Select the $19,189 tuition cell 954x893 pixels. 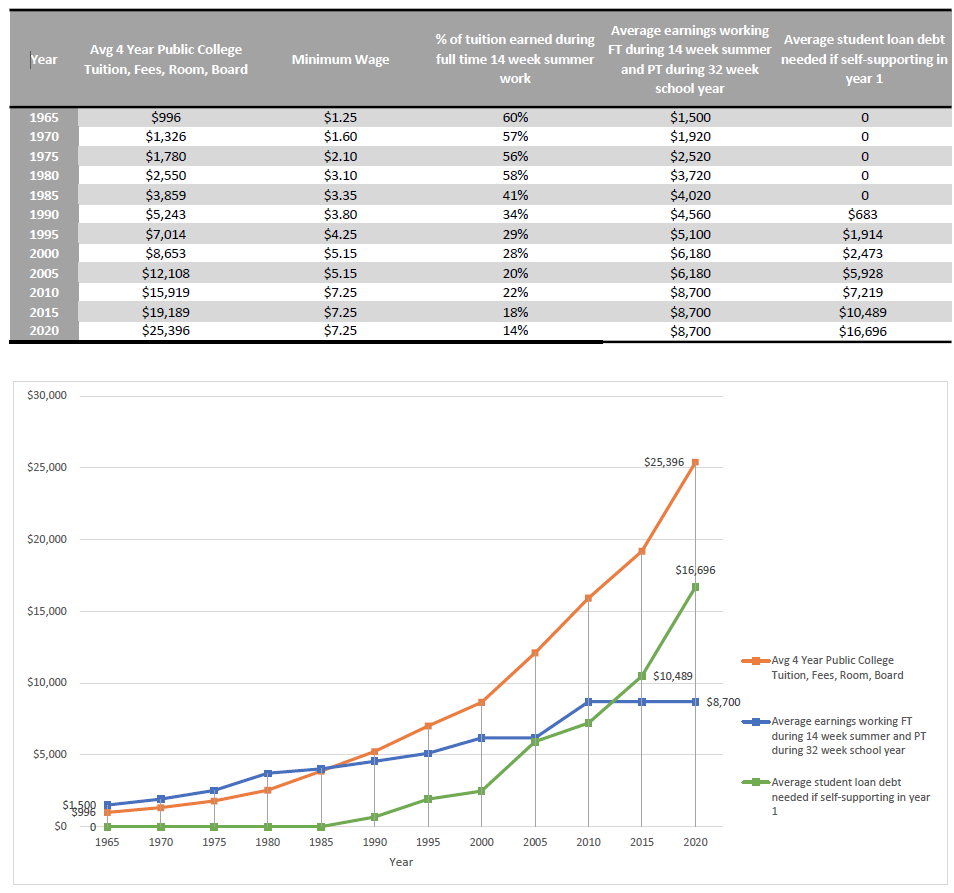tap(166, 312)
